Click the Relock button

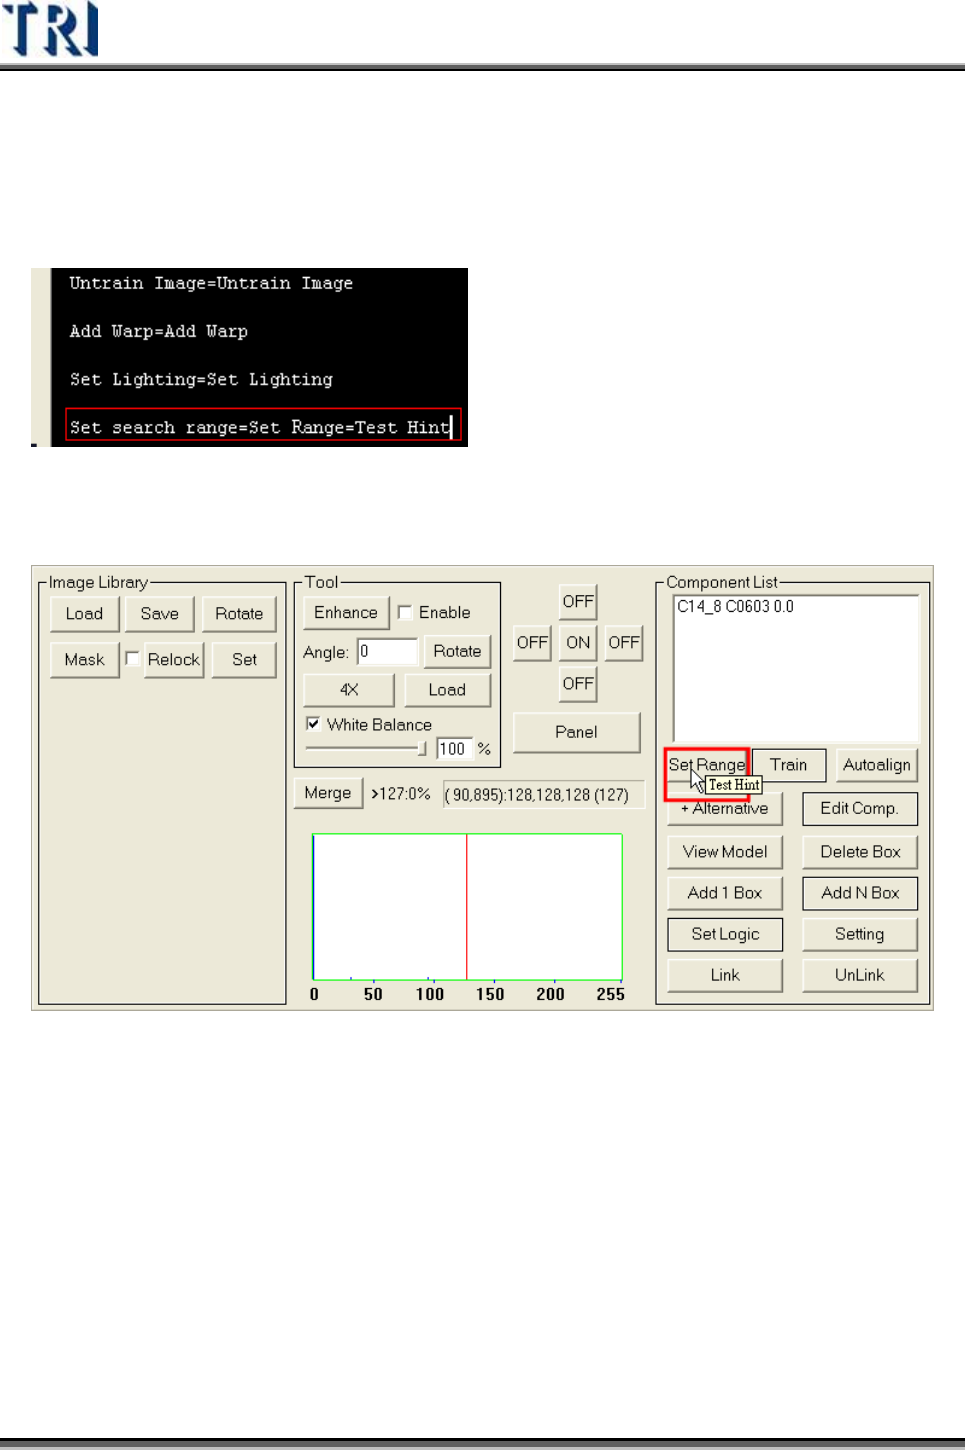174,660
